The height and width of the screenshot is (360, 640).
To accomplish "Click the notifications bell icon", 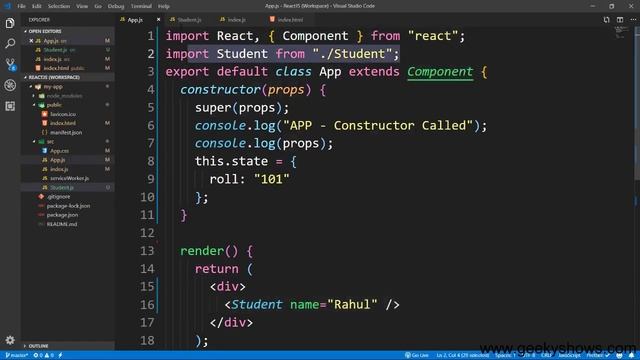I will [631, 356].
